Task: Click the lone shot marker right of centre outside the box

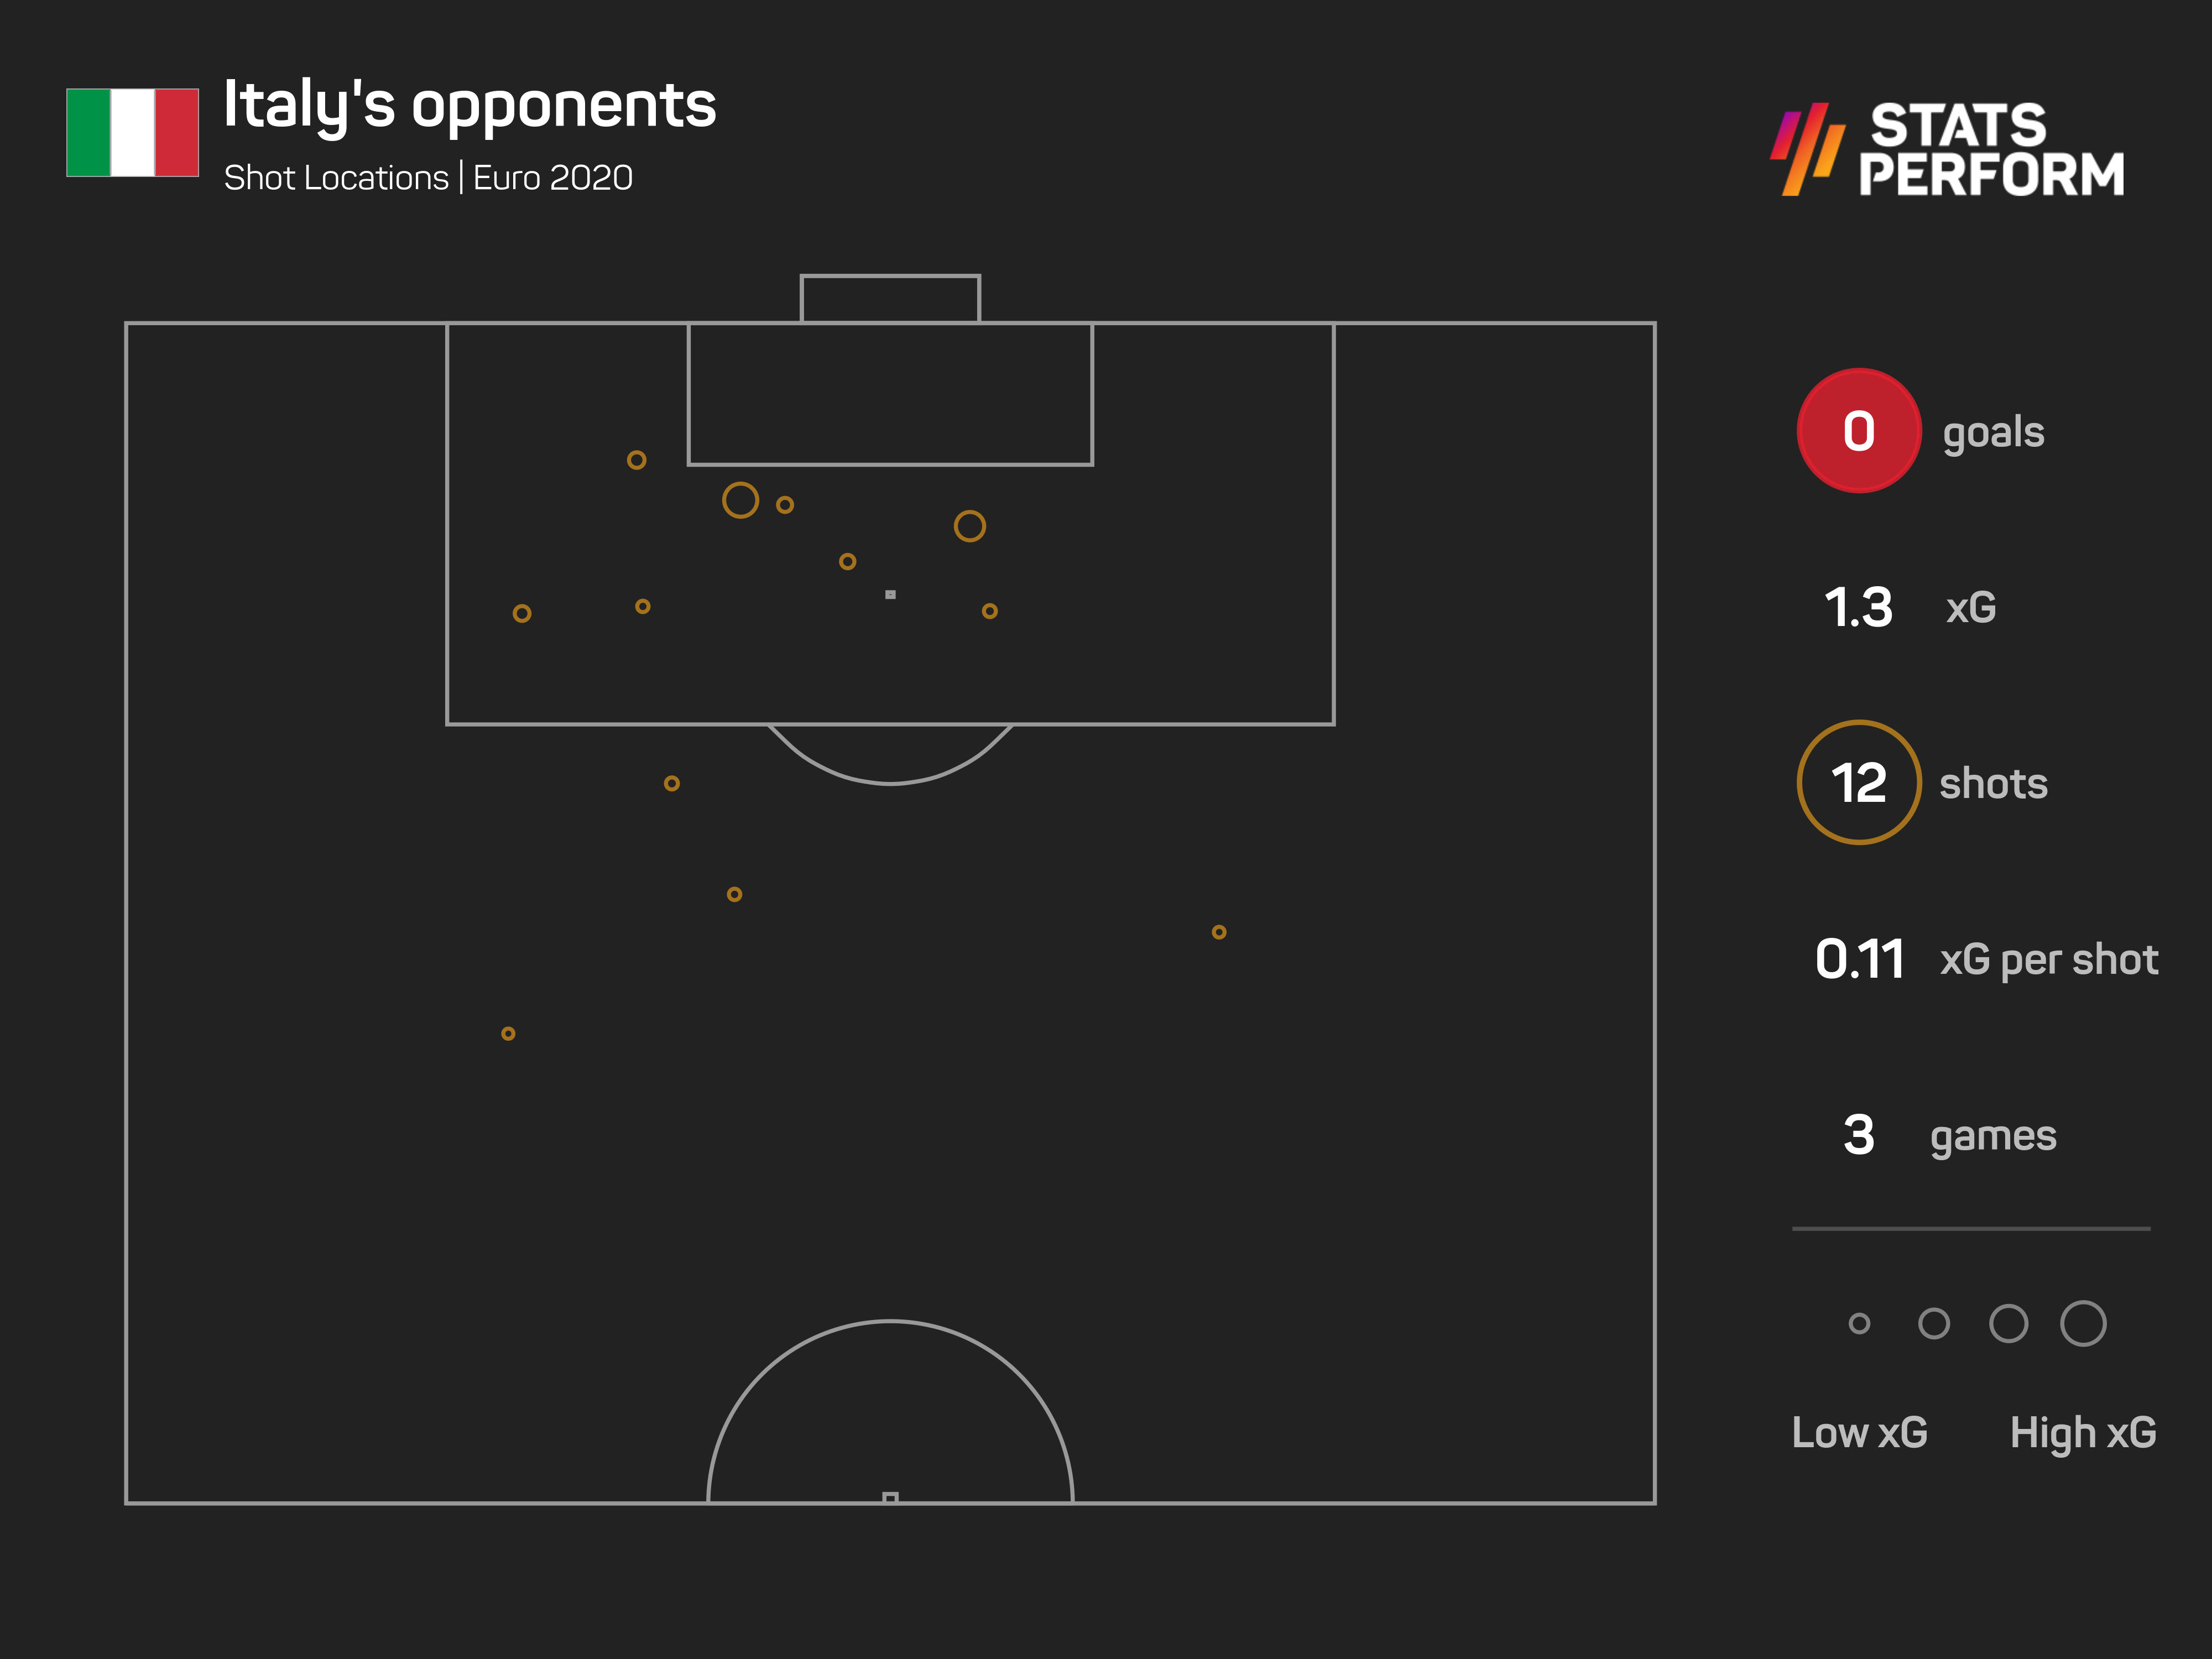Action: [1218, 932]
